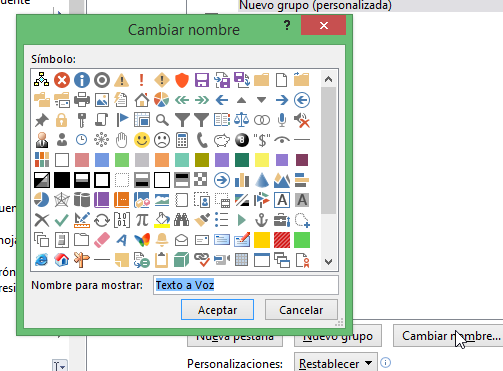Choose the piggy bank symbol
Image resolution: width=503 pixels, height=371 pixels.
tap(222, 140)
